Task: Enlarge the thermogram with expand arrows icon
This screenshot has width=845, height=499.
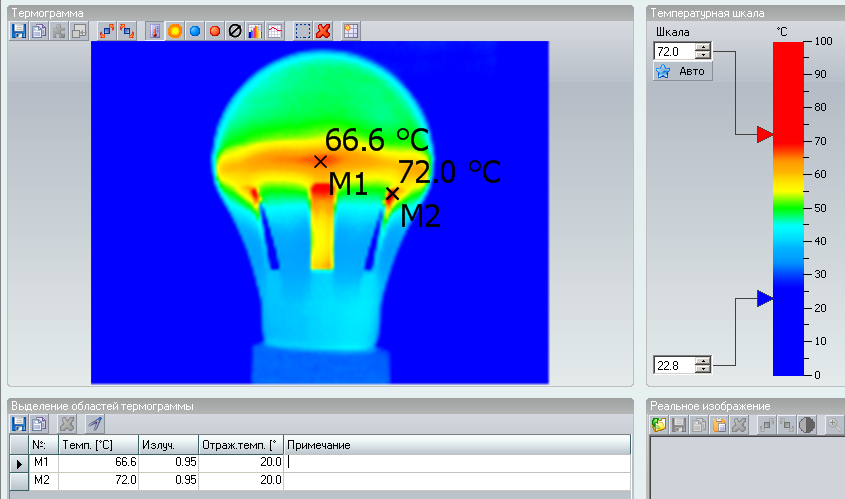Action: 107,31
